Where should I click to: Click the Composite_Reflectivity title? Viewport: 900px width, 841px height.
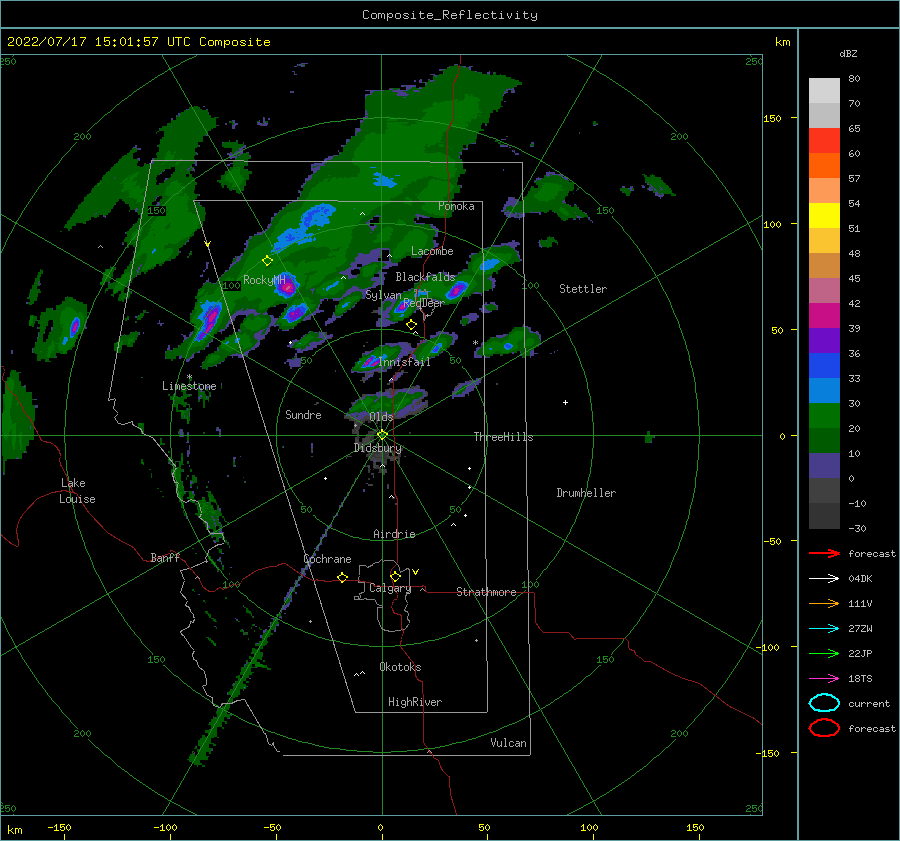(x=450, y=15)
